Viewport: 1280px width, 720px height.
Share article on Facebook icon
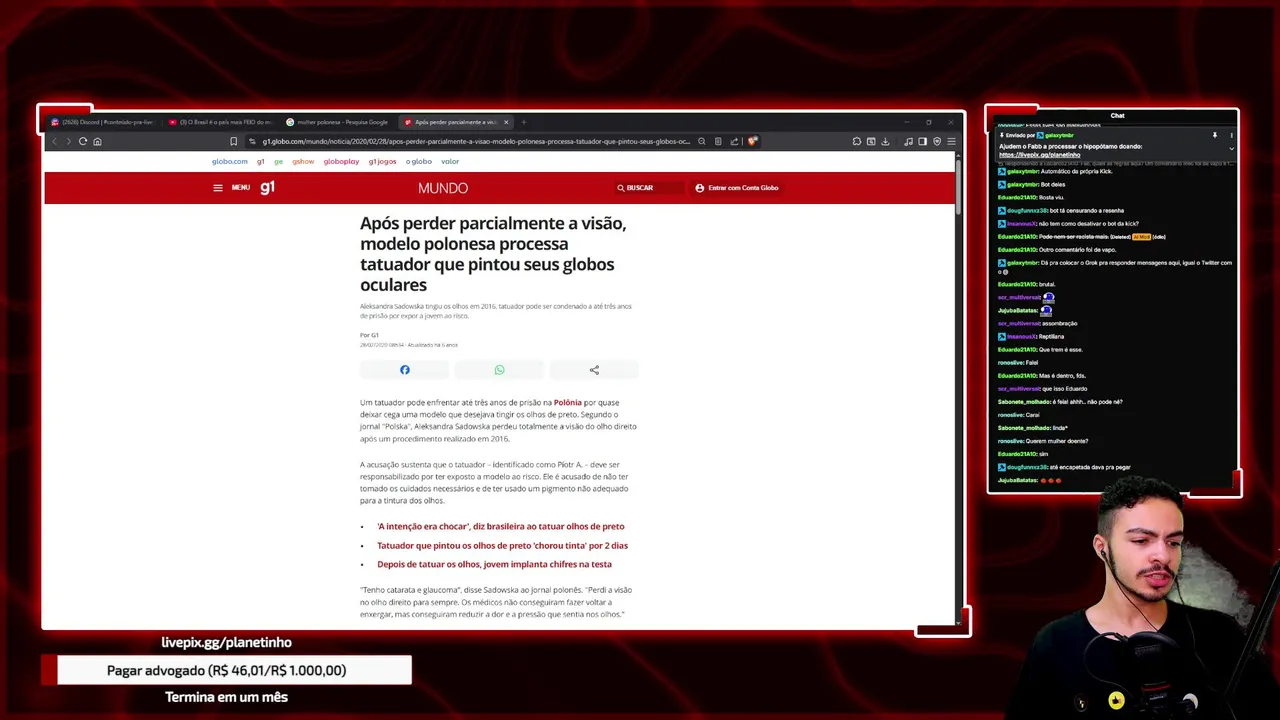(405, 370)
